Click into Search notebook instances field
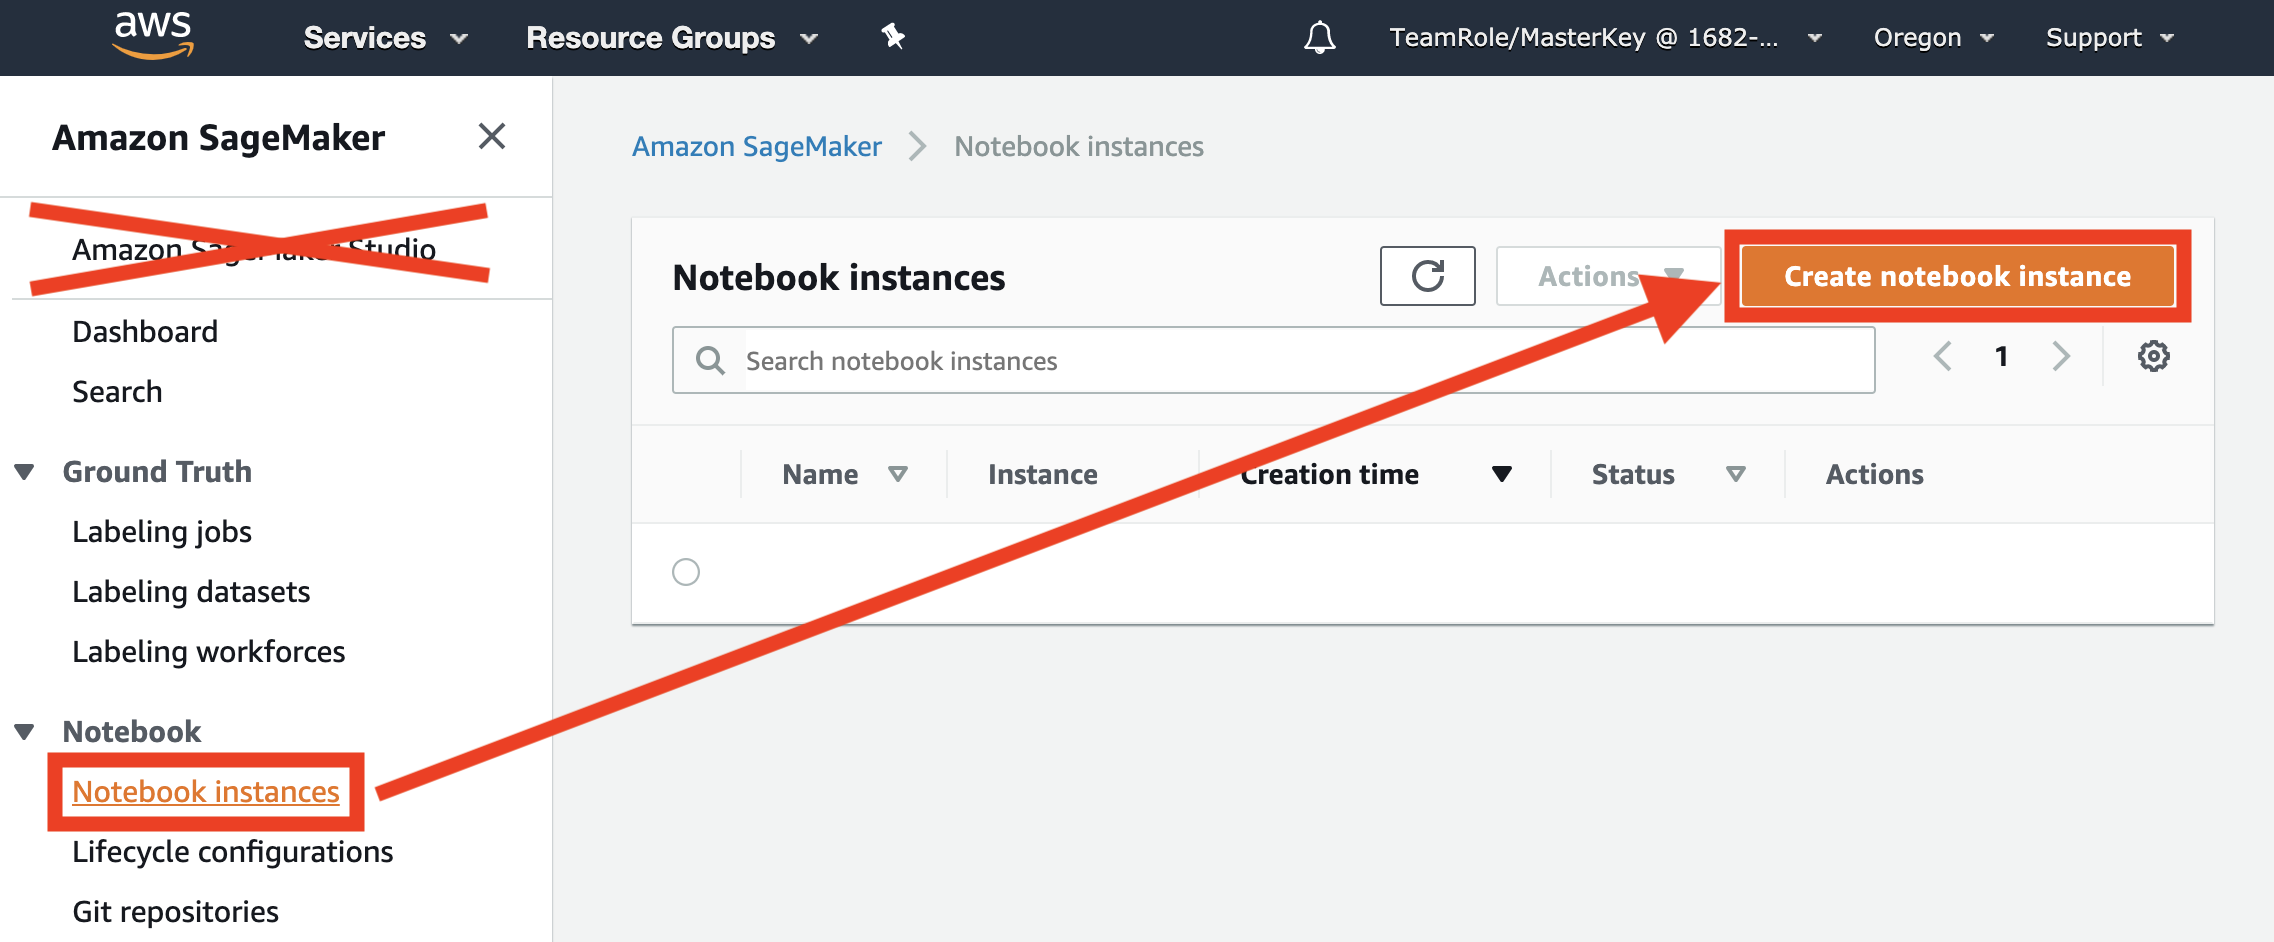This screenshot has width=2274, height=942. coord(1273,360)
